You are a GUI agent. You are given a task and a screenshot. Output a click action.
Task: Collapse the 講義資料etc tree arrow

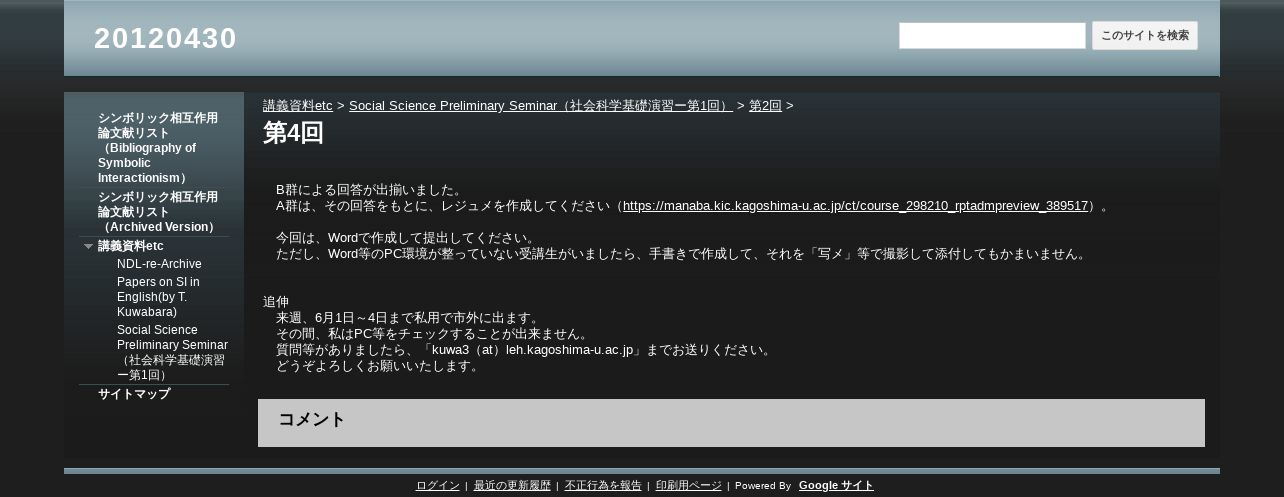click(88, 246)
